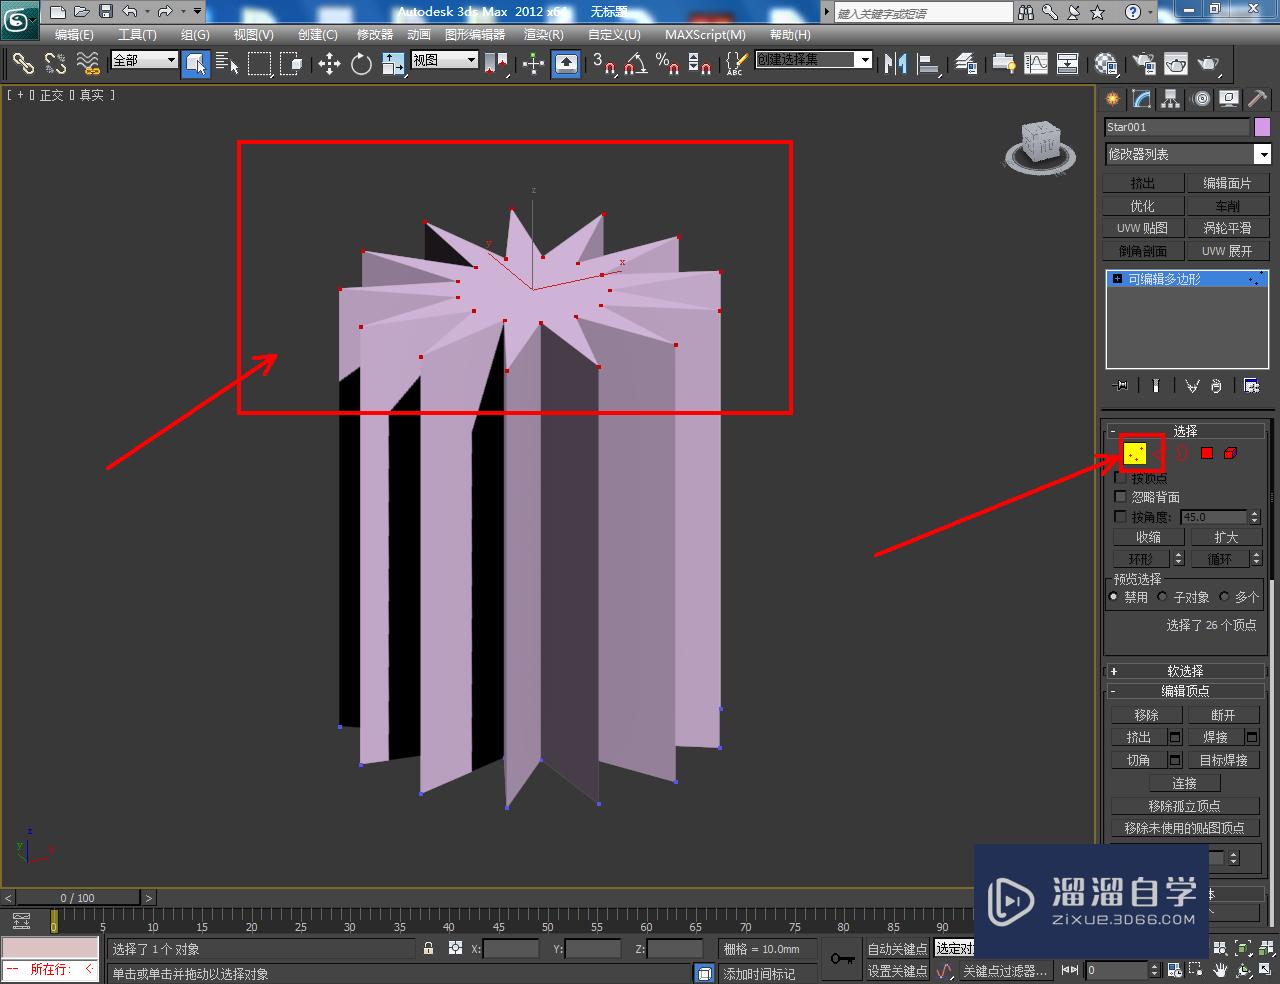Select the 多个 preview selection radio
This screenshot has width=1280, height=984.
click(x=1224, y=597)
